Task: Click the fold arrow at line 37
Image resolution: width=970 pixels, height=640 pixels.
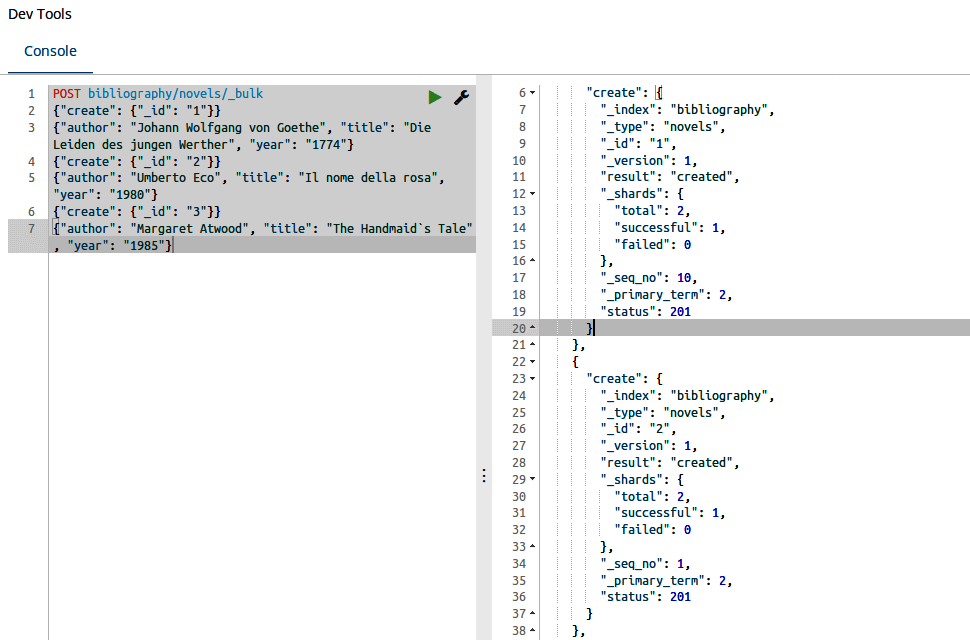Action: 531,613
